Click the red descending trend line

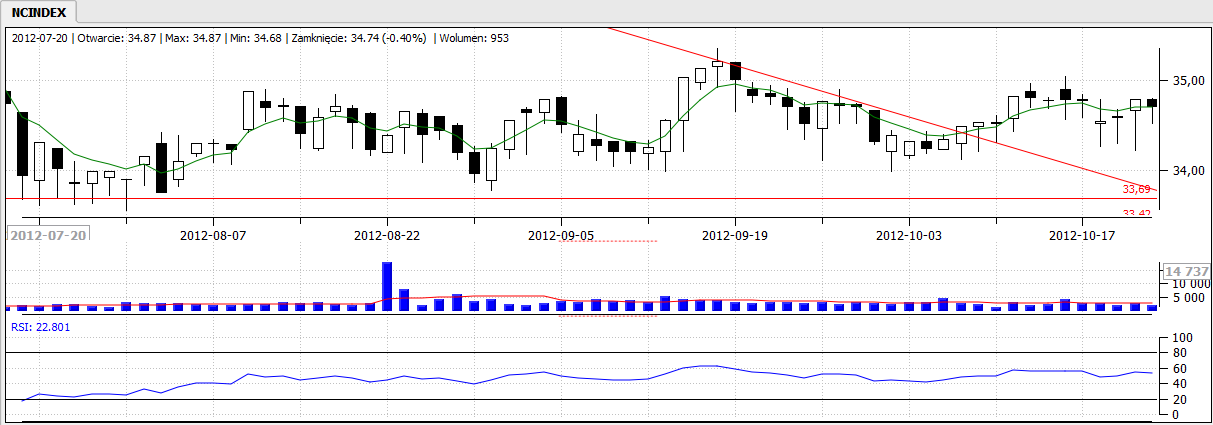[880, 111]
